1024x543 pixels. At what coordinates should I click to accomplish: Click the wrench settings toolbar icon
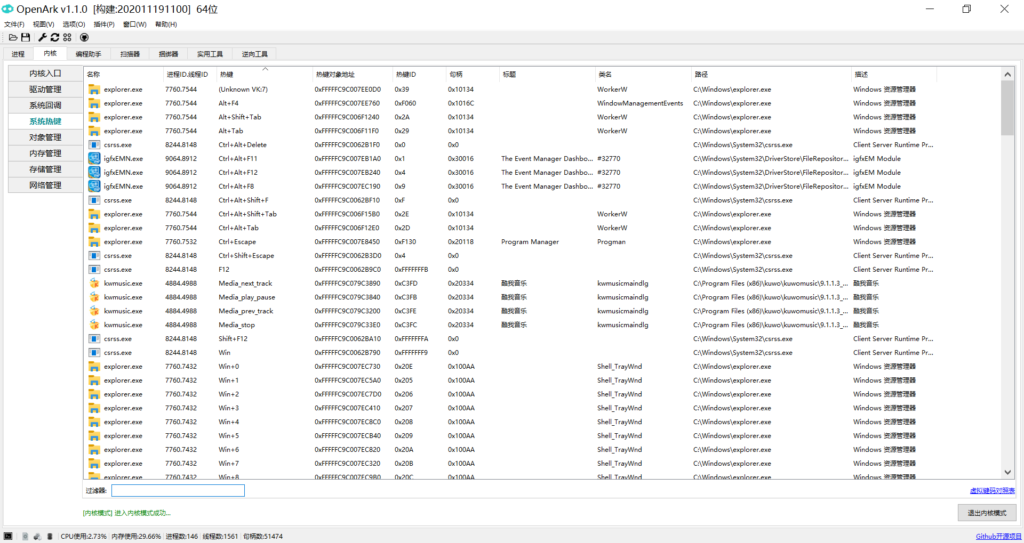click(42, 37)
